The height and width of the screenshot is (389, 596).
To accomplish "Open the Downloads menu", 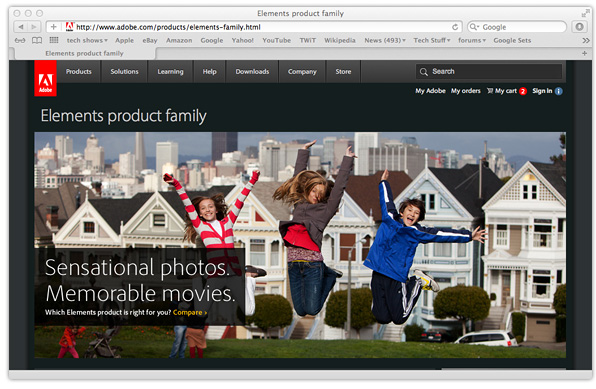I will point(252,71).
